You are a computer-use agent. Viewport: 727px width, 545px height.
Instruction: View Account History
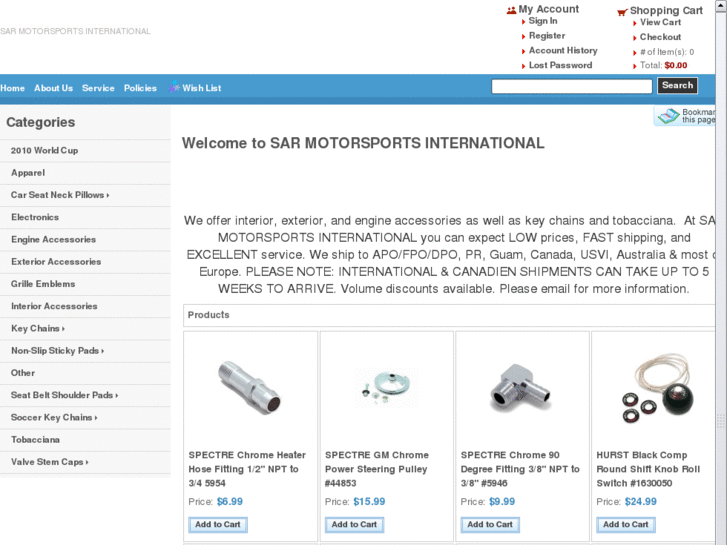pos(563,51)
